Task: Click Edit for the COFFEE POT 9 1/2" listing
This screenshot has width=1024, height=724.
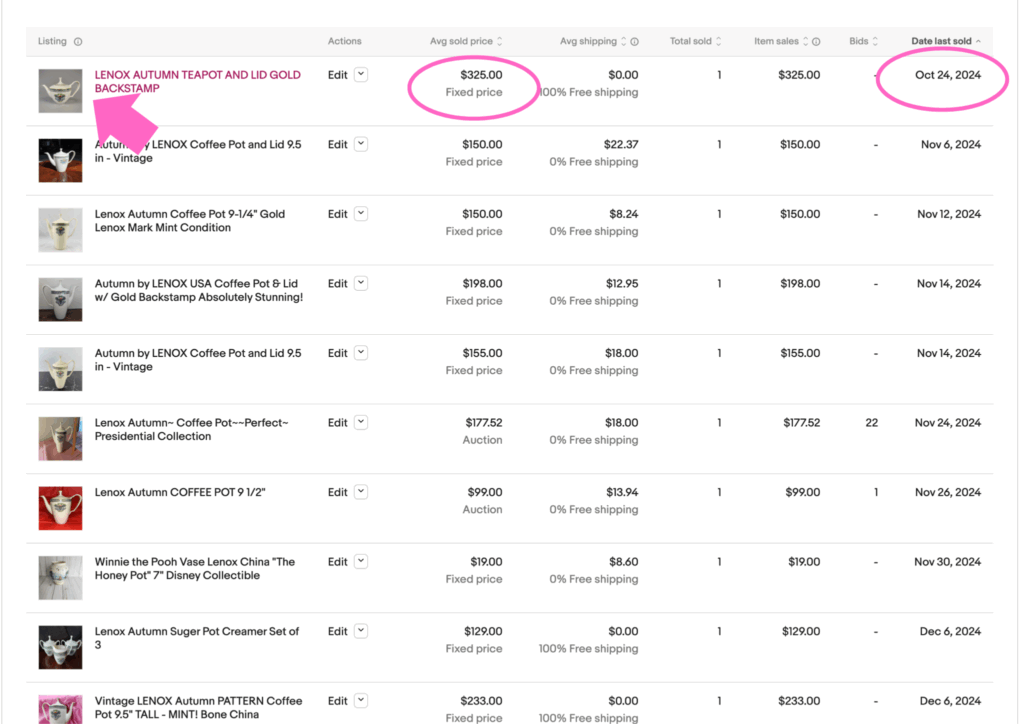Action: pos(337,492)
